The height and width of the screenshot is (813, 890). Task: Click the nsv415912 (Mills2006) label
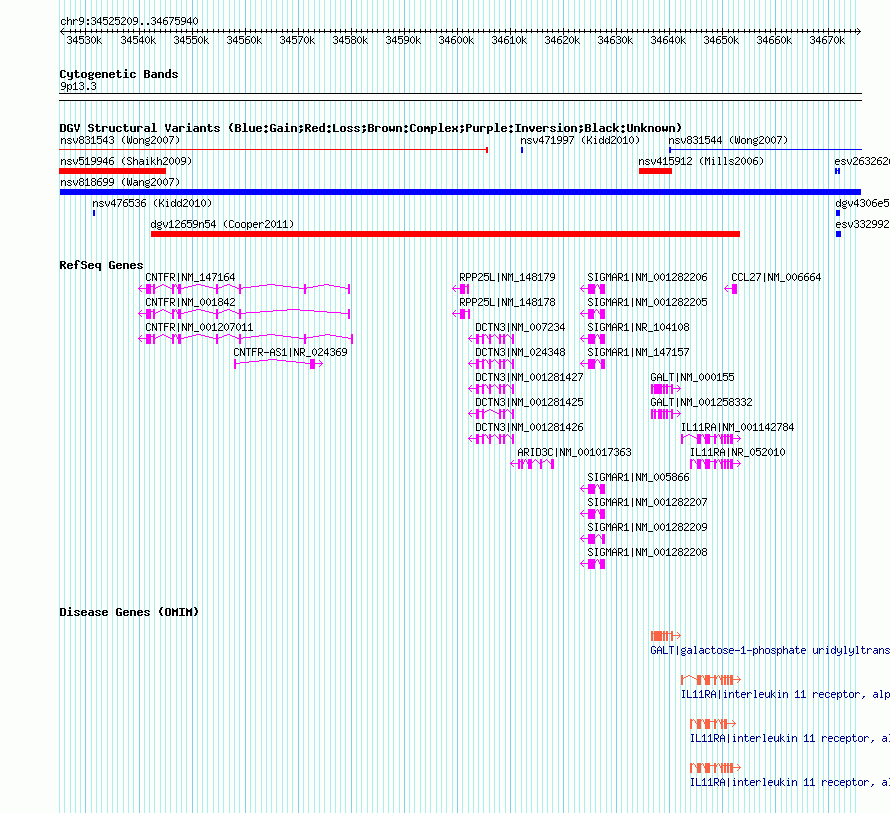701,161
